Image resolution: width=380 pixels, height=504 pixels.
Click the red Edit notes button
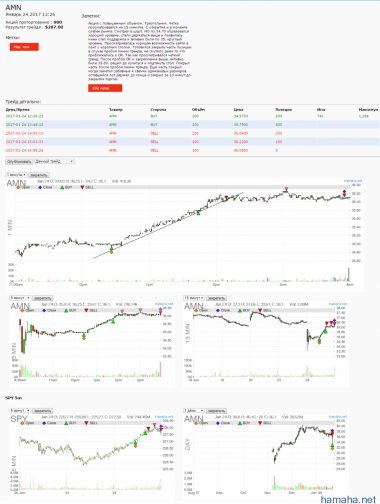pos(105,88)
